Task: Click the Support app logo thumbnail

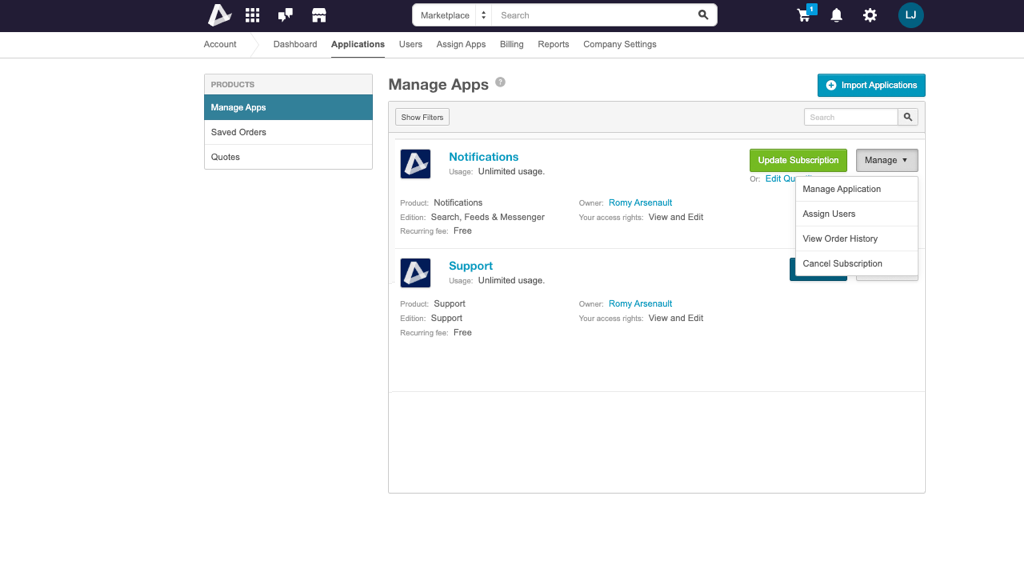Action: click(415, 273)
